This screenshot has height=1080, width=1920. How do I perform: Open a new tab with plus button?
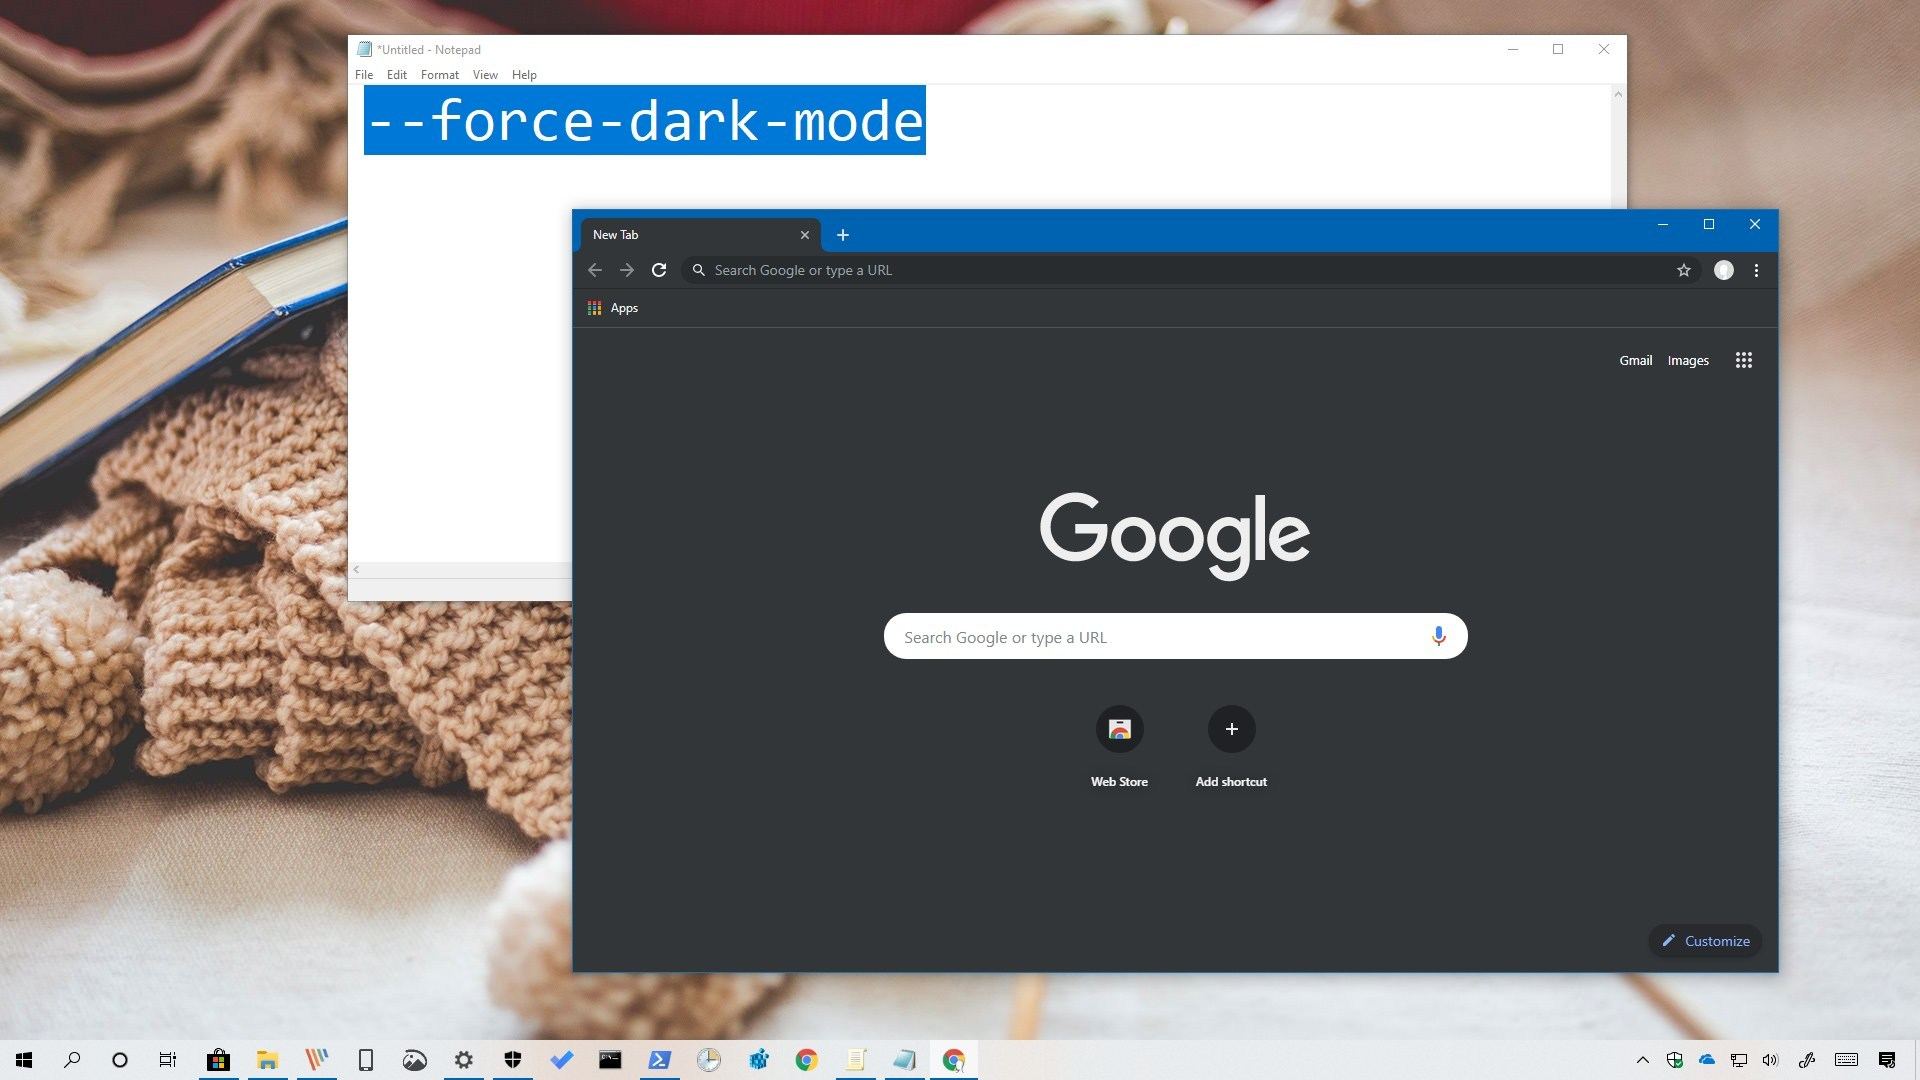843,235
